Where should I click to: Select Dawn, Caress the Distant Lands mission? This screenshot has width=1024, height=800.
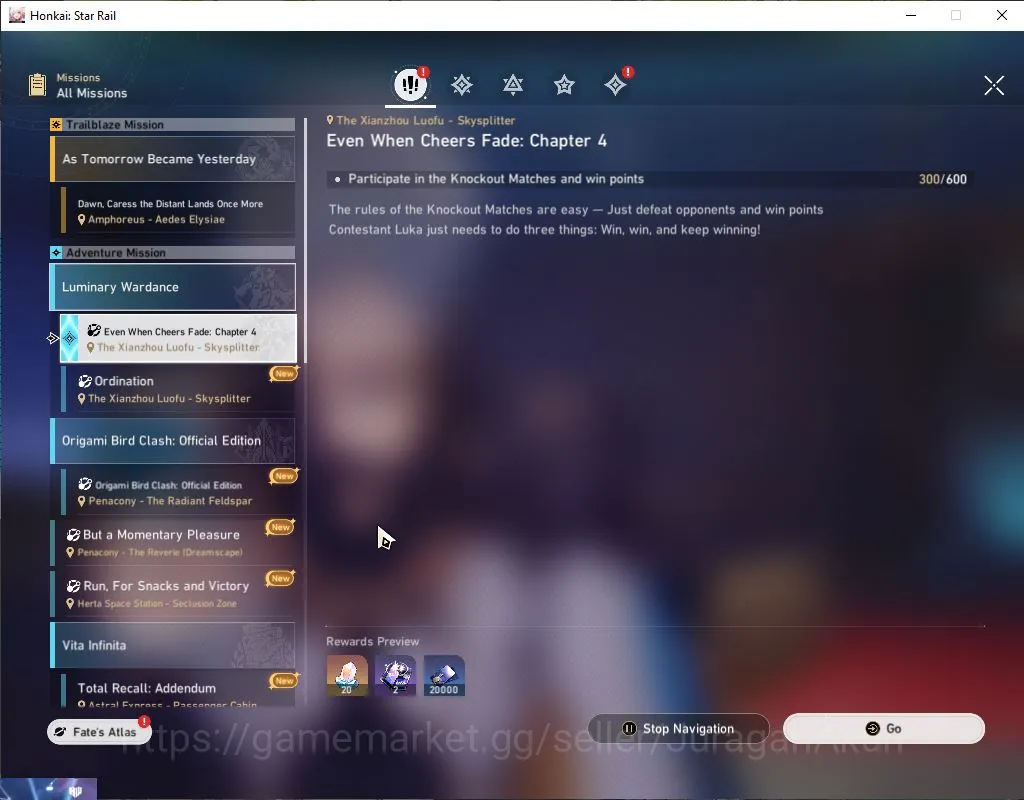point(178,211)
